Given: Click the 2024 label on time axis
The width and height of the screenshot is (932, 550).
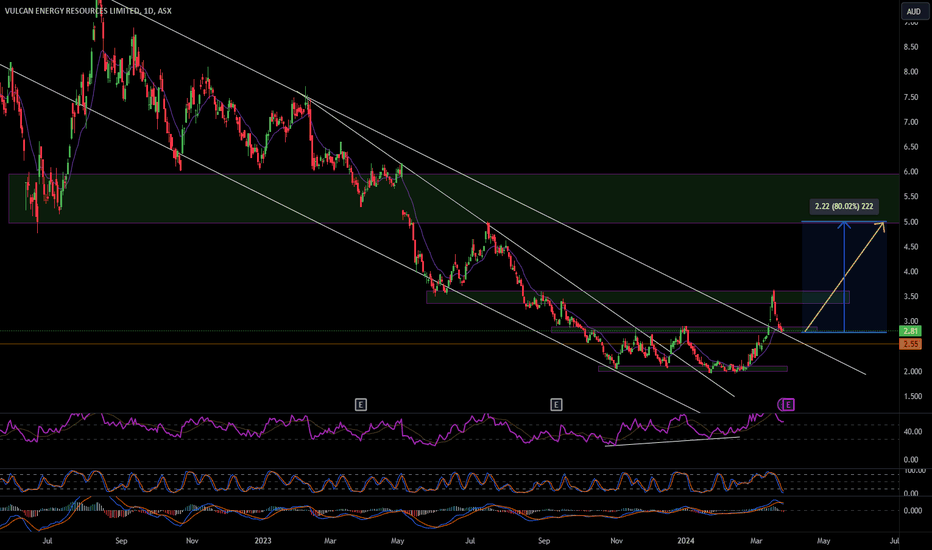Looking at the screenshot, I should pyautogui.click(x=685, y=540).
